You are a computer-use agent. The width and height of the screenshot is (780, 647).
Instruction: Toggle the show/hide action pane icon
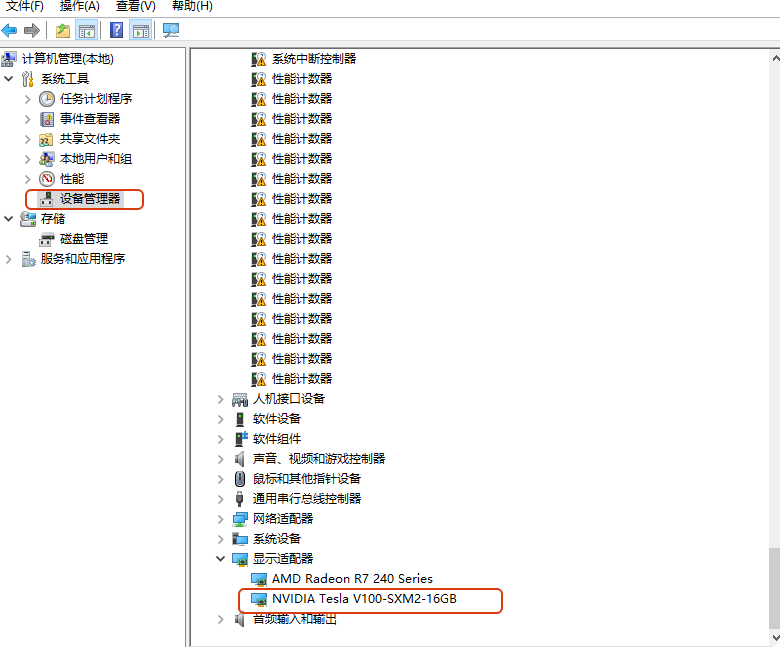(x=141, y=30)
